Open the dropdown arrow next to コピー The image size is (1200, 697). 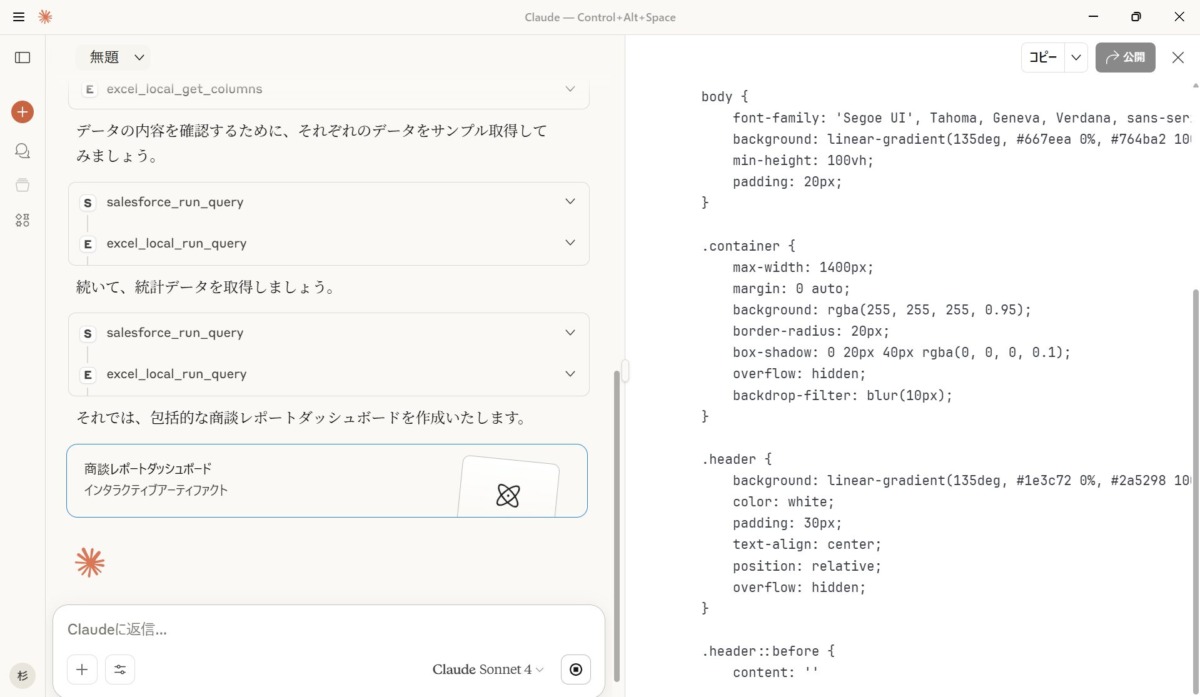pos(1076,58)
